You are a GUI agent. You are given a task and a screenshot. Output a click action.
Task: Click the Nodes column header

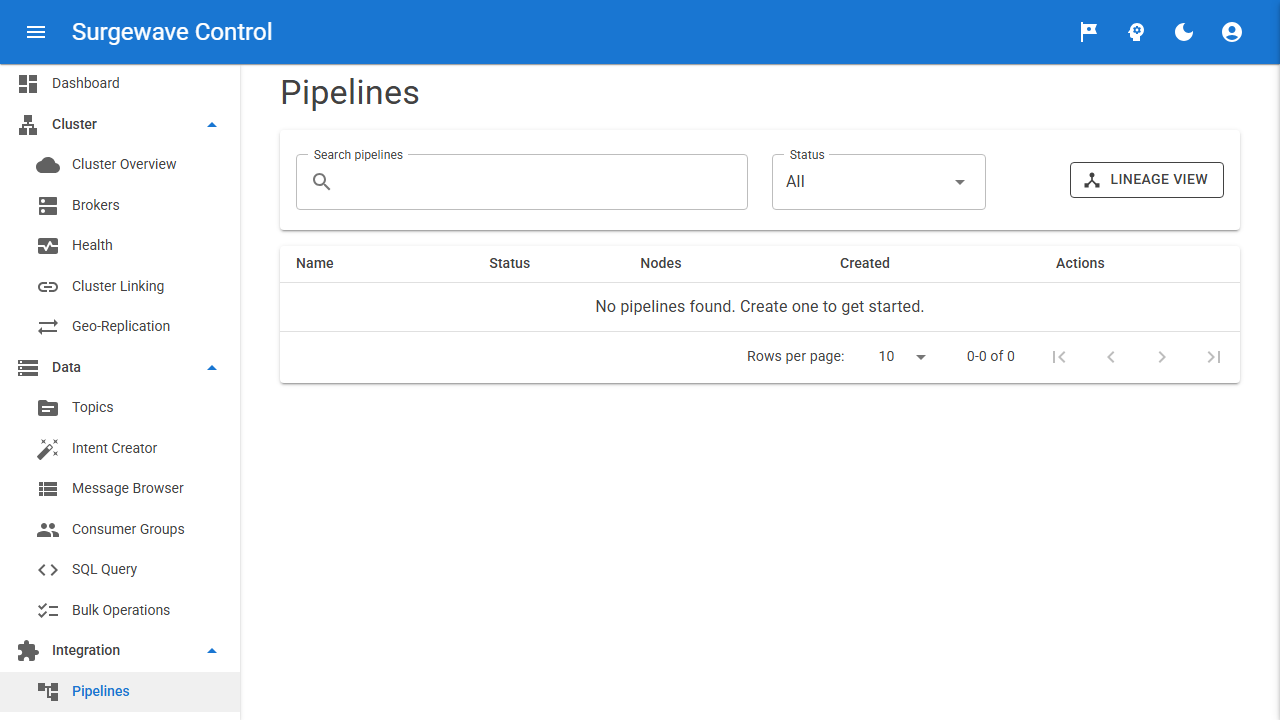(x=661, y=264)
